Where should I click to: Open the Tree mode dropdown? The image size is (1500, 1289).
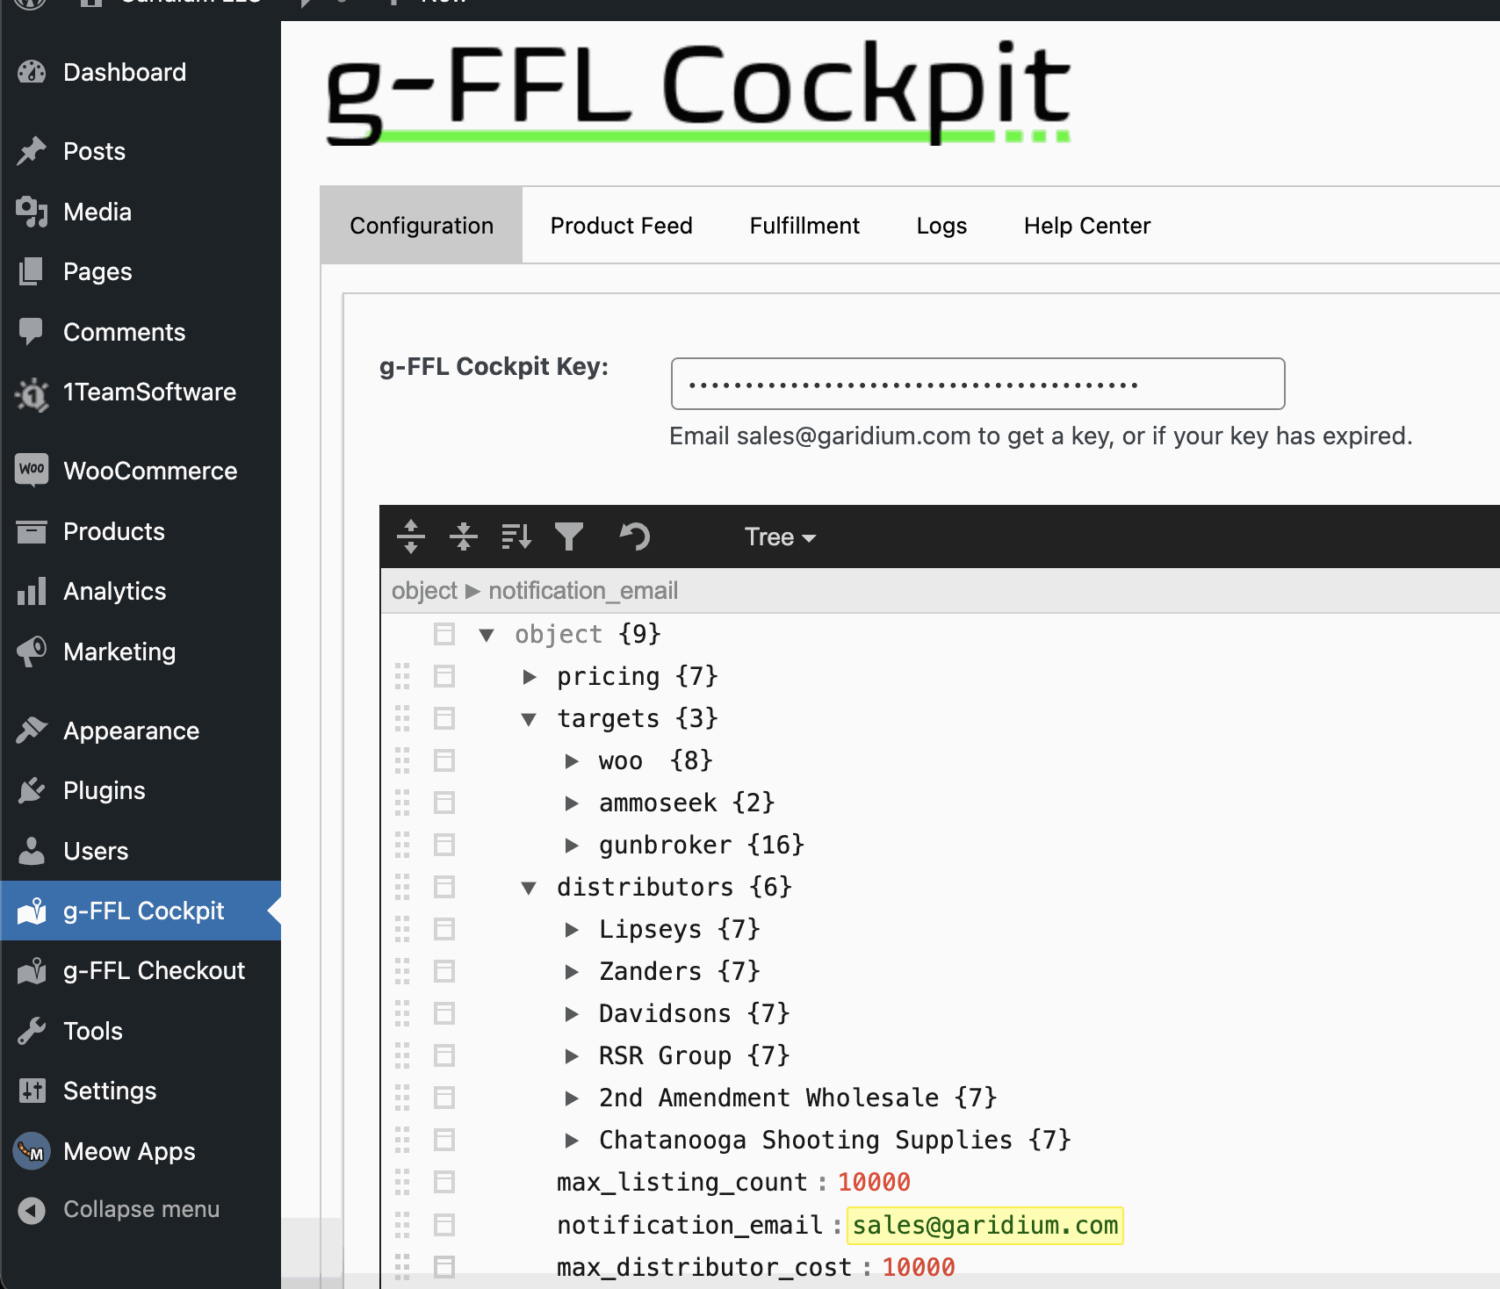pyautogui.click(x=780, y=537)
